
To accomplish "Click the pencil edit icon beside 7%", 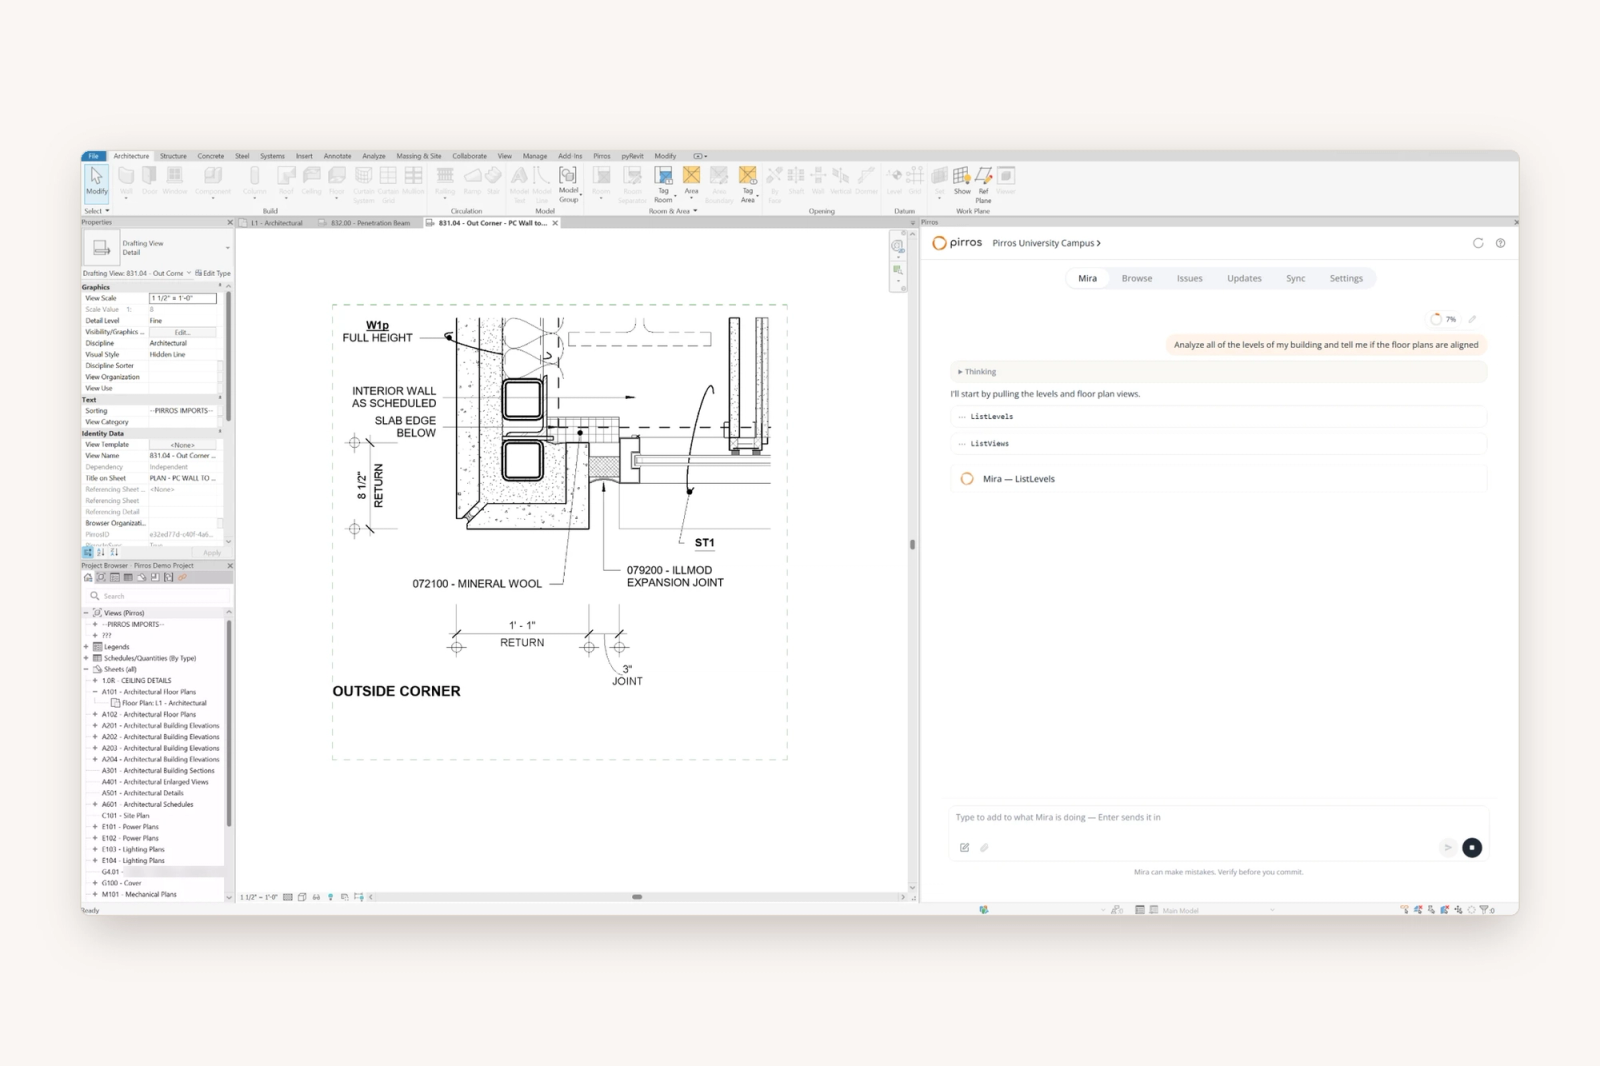I will click(x=1472, y=319).
